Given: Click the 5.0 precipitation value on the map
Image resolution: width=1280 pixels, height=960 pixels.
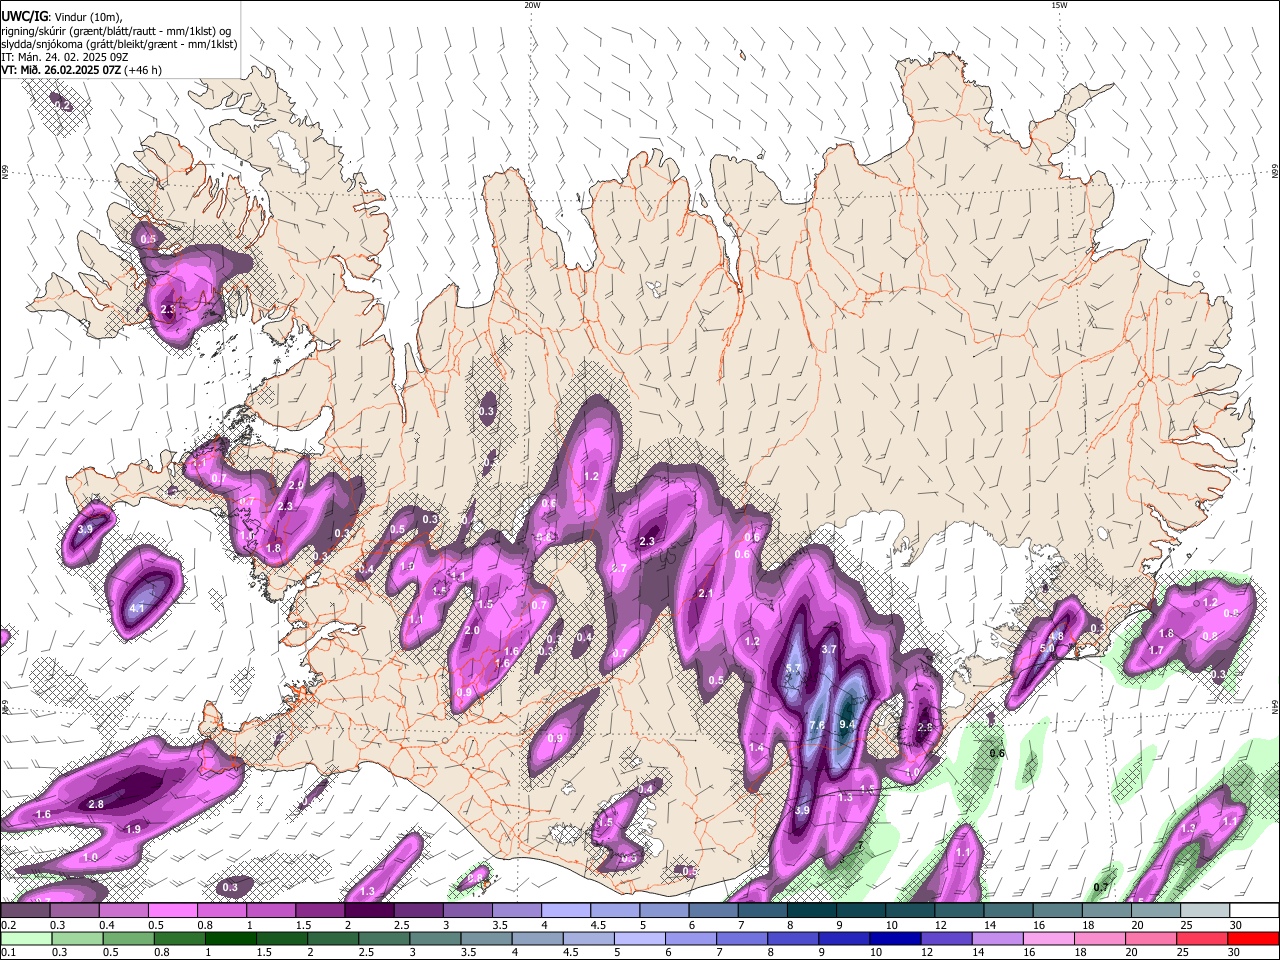Looking at the screenshot, I should pyautogui.click(x=1047, y=649).
